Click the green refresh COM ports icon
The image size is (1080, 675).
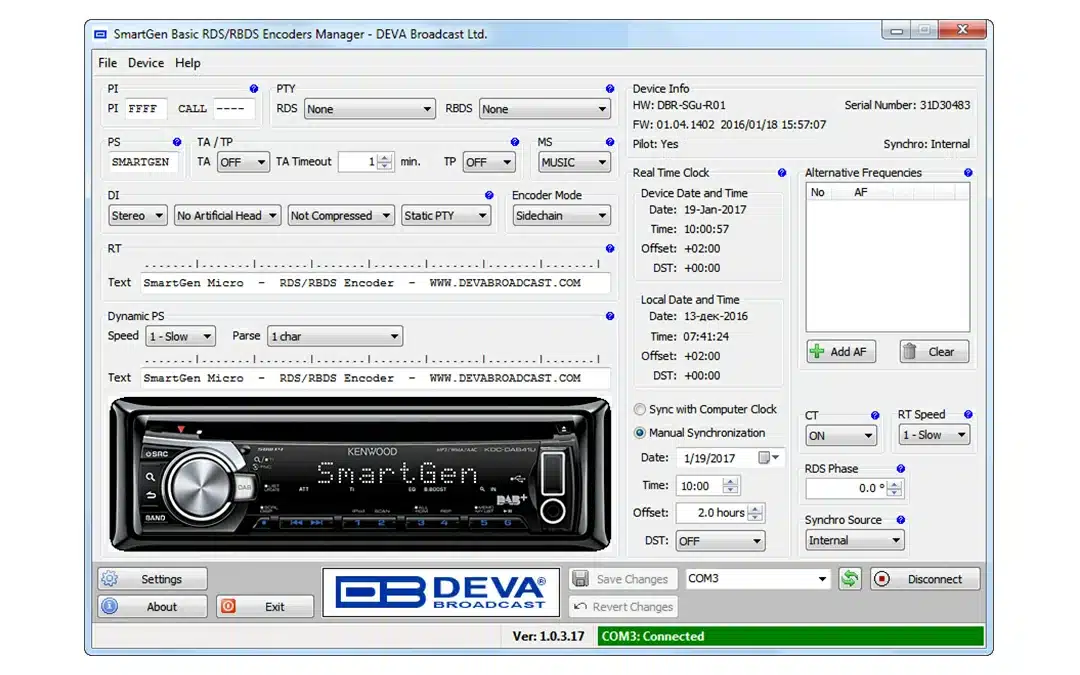850,579
